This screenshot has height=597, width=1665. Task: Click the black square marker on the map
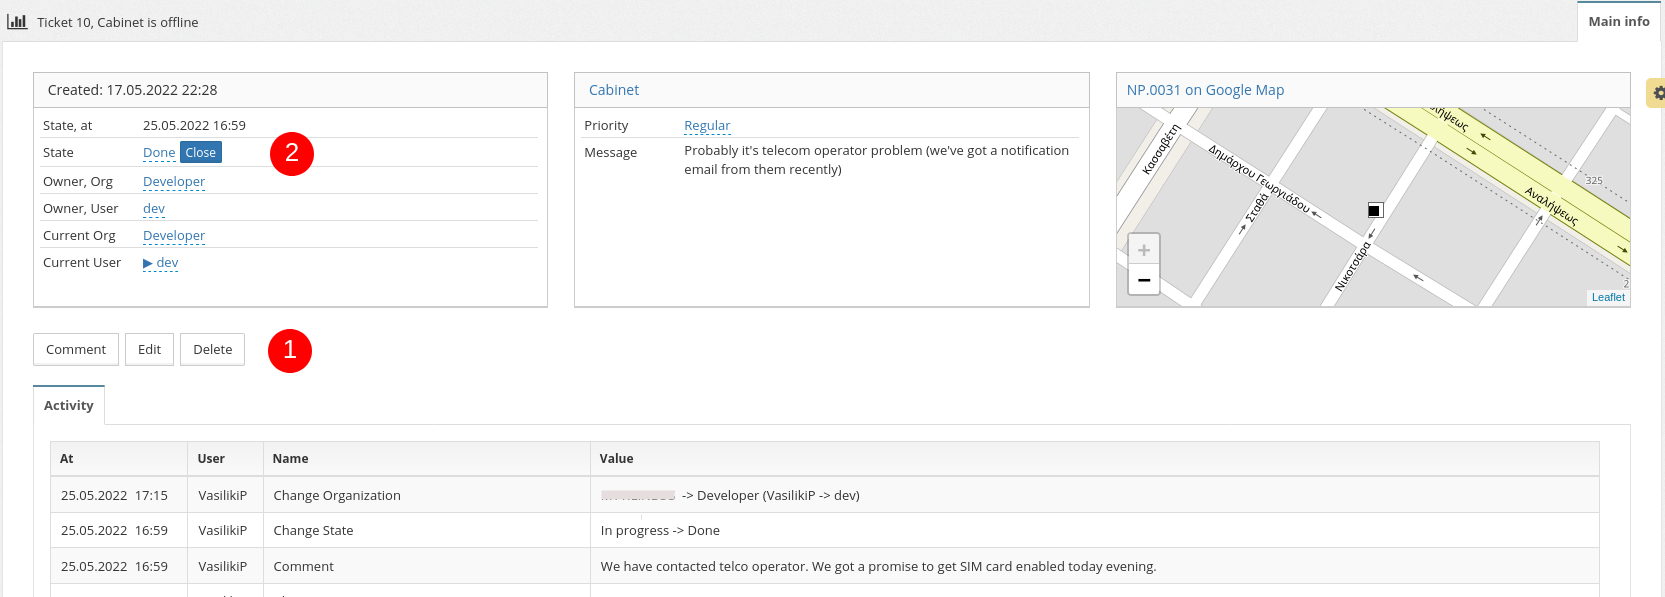coord(1375,210)
